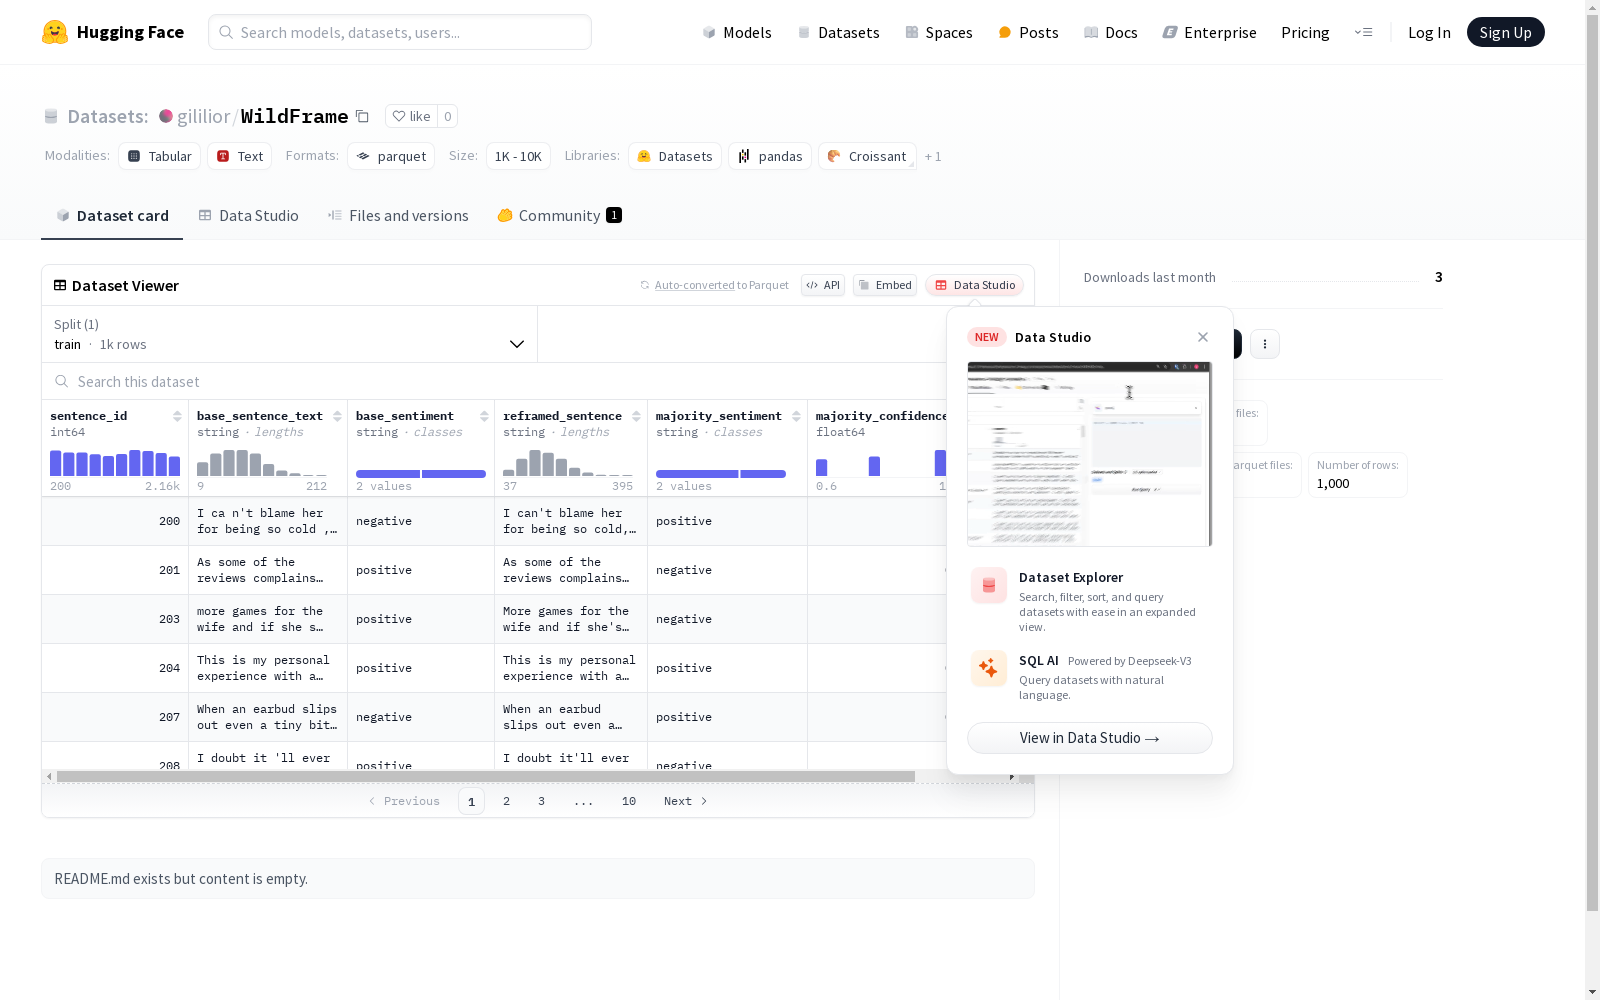1600x1000 pixels.
Task: Switch to the Dataset card tab
Action: point(112,215)
